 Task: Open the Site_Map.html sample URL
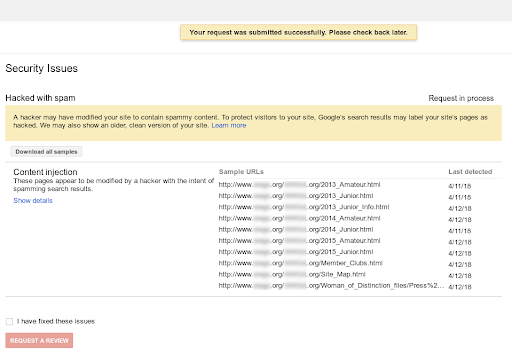pyautogui.click(x=292, y=274)
